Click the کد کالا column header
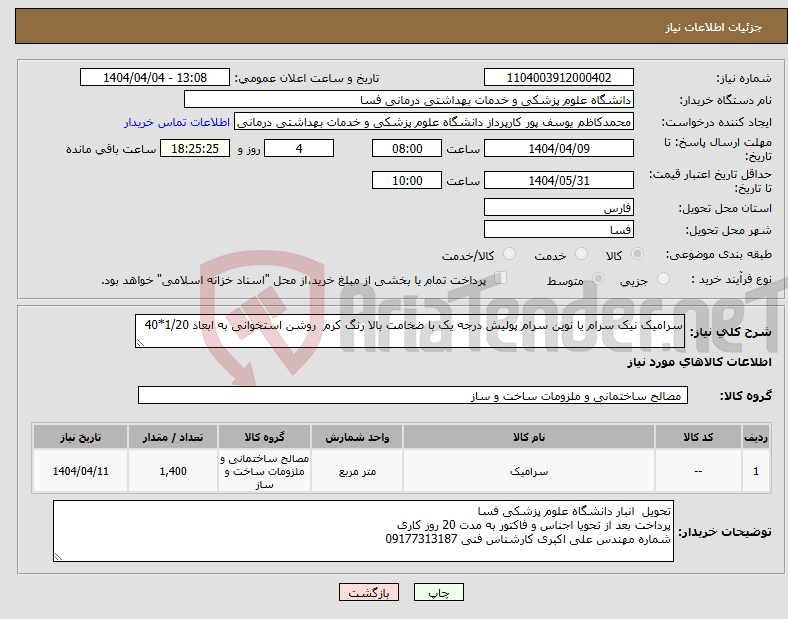Screen dimensions: 788x619 pos(698,437)
